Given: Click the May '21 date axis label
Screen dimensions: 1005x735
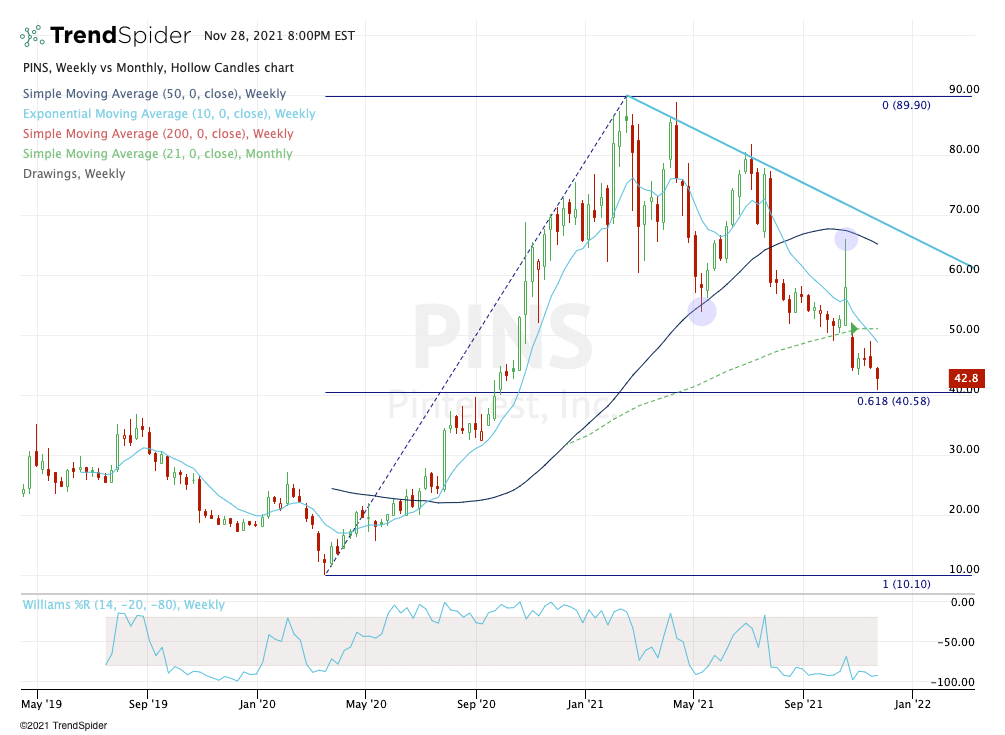Looking at the screenshot, I should pos(693,704).
